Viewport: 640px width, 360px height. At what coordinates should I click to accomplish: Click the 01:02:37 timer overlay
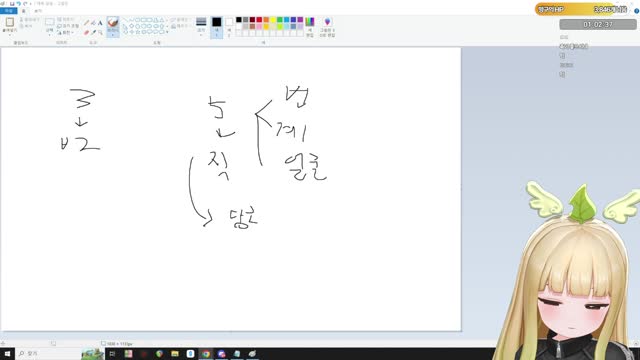click(x=598, y=24)
